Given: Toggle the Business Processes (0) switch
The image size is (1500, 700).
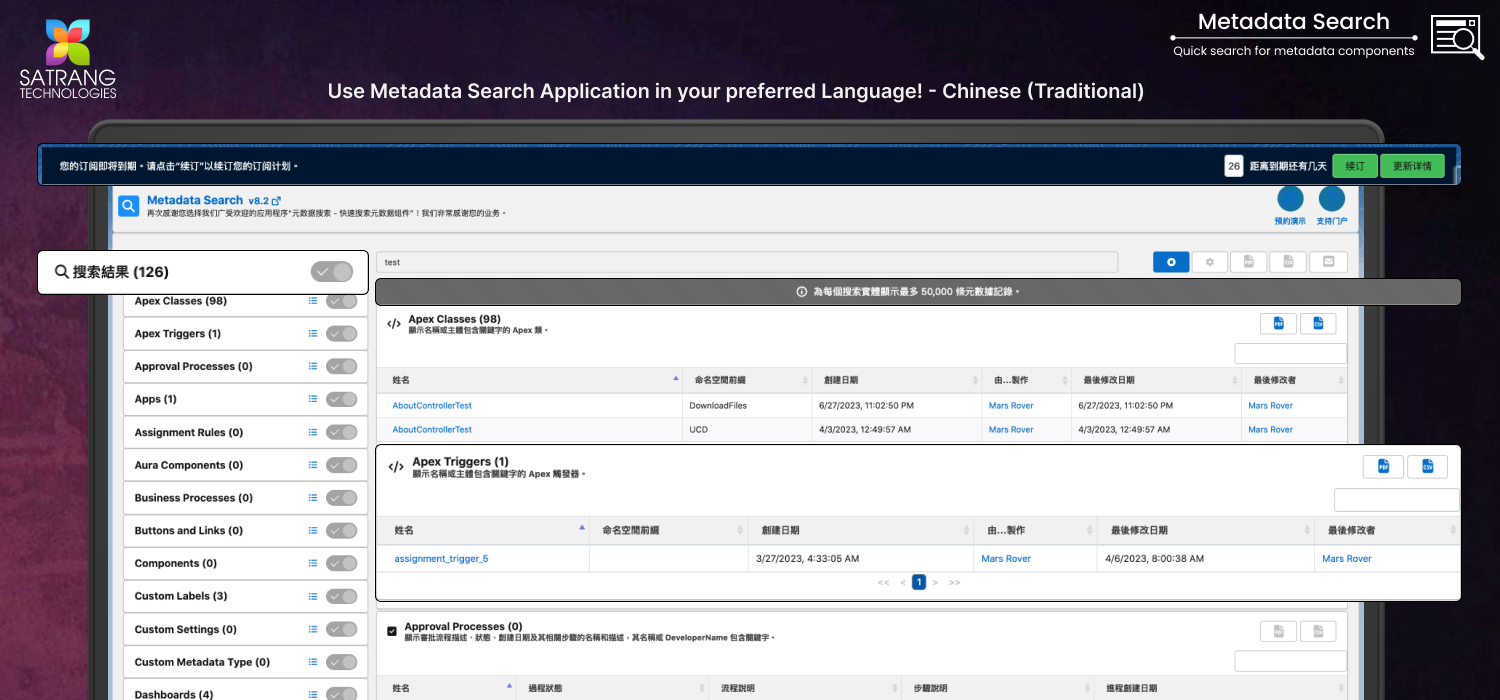Looking at the screenshot, I should pos(341,498).
